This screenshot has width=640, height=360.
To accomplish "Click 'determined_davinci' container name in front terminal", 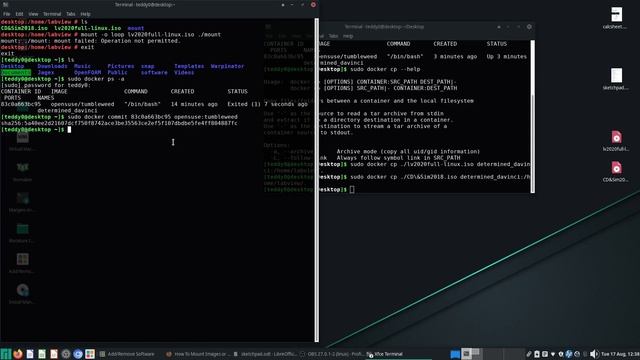I will [67, 110].
